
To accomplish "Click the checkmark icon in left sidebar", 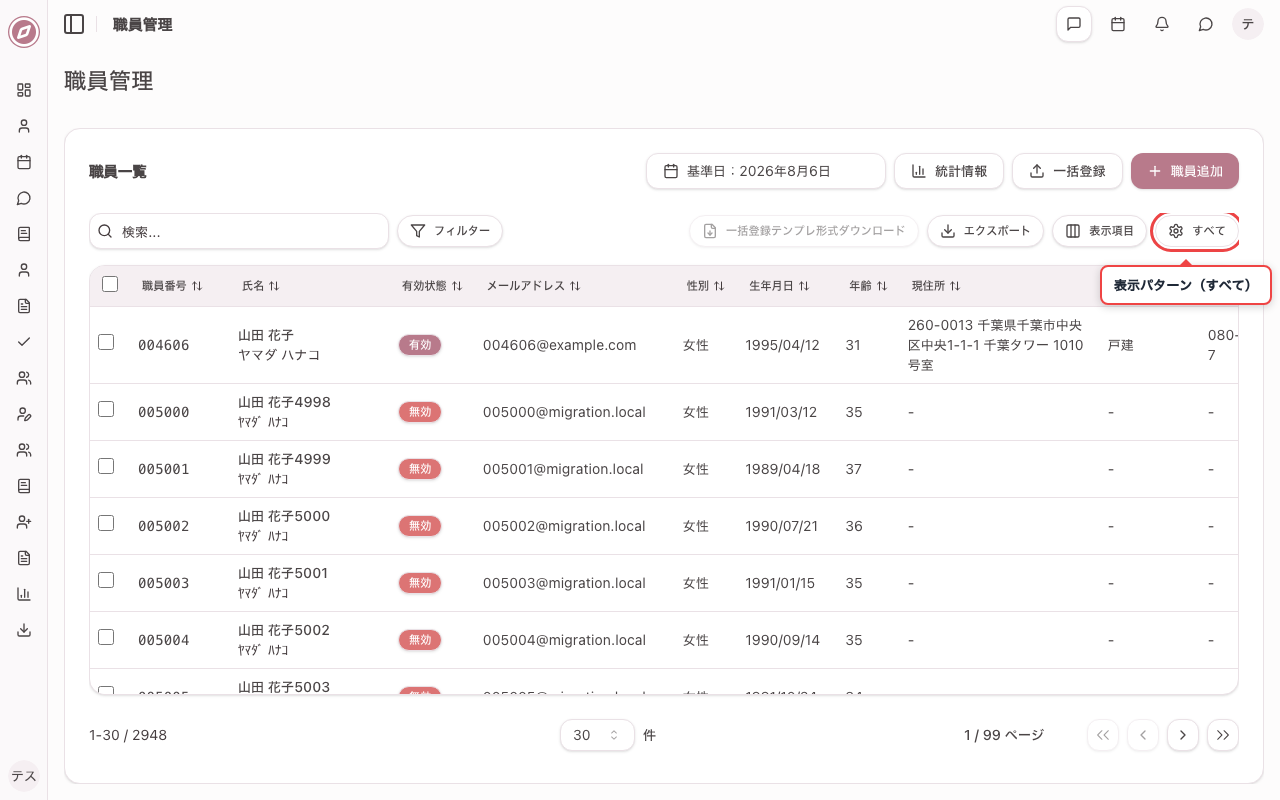I will click(24, 342).
